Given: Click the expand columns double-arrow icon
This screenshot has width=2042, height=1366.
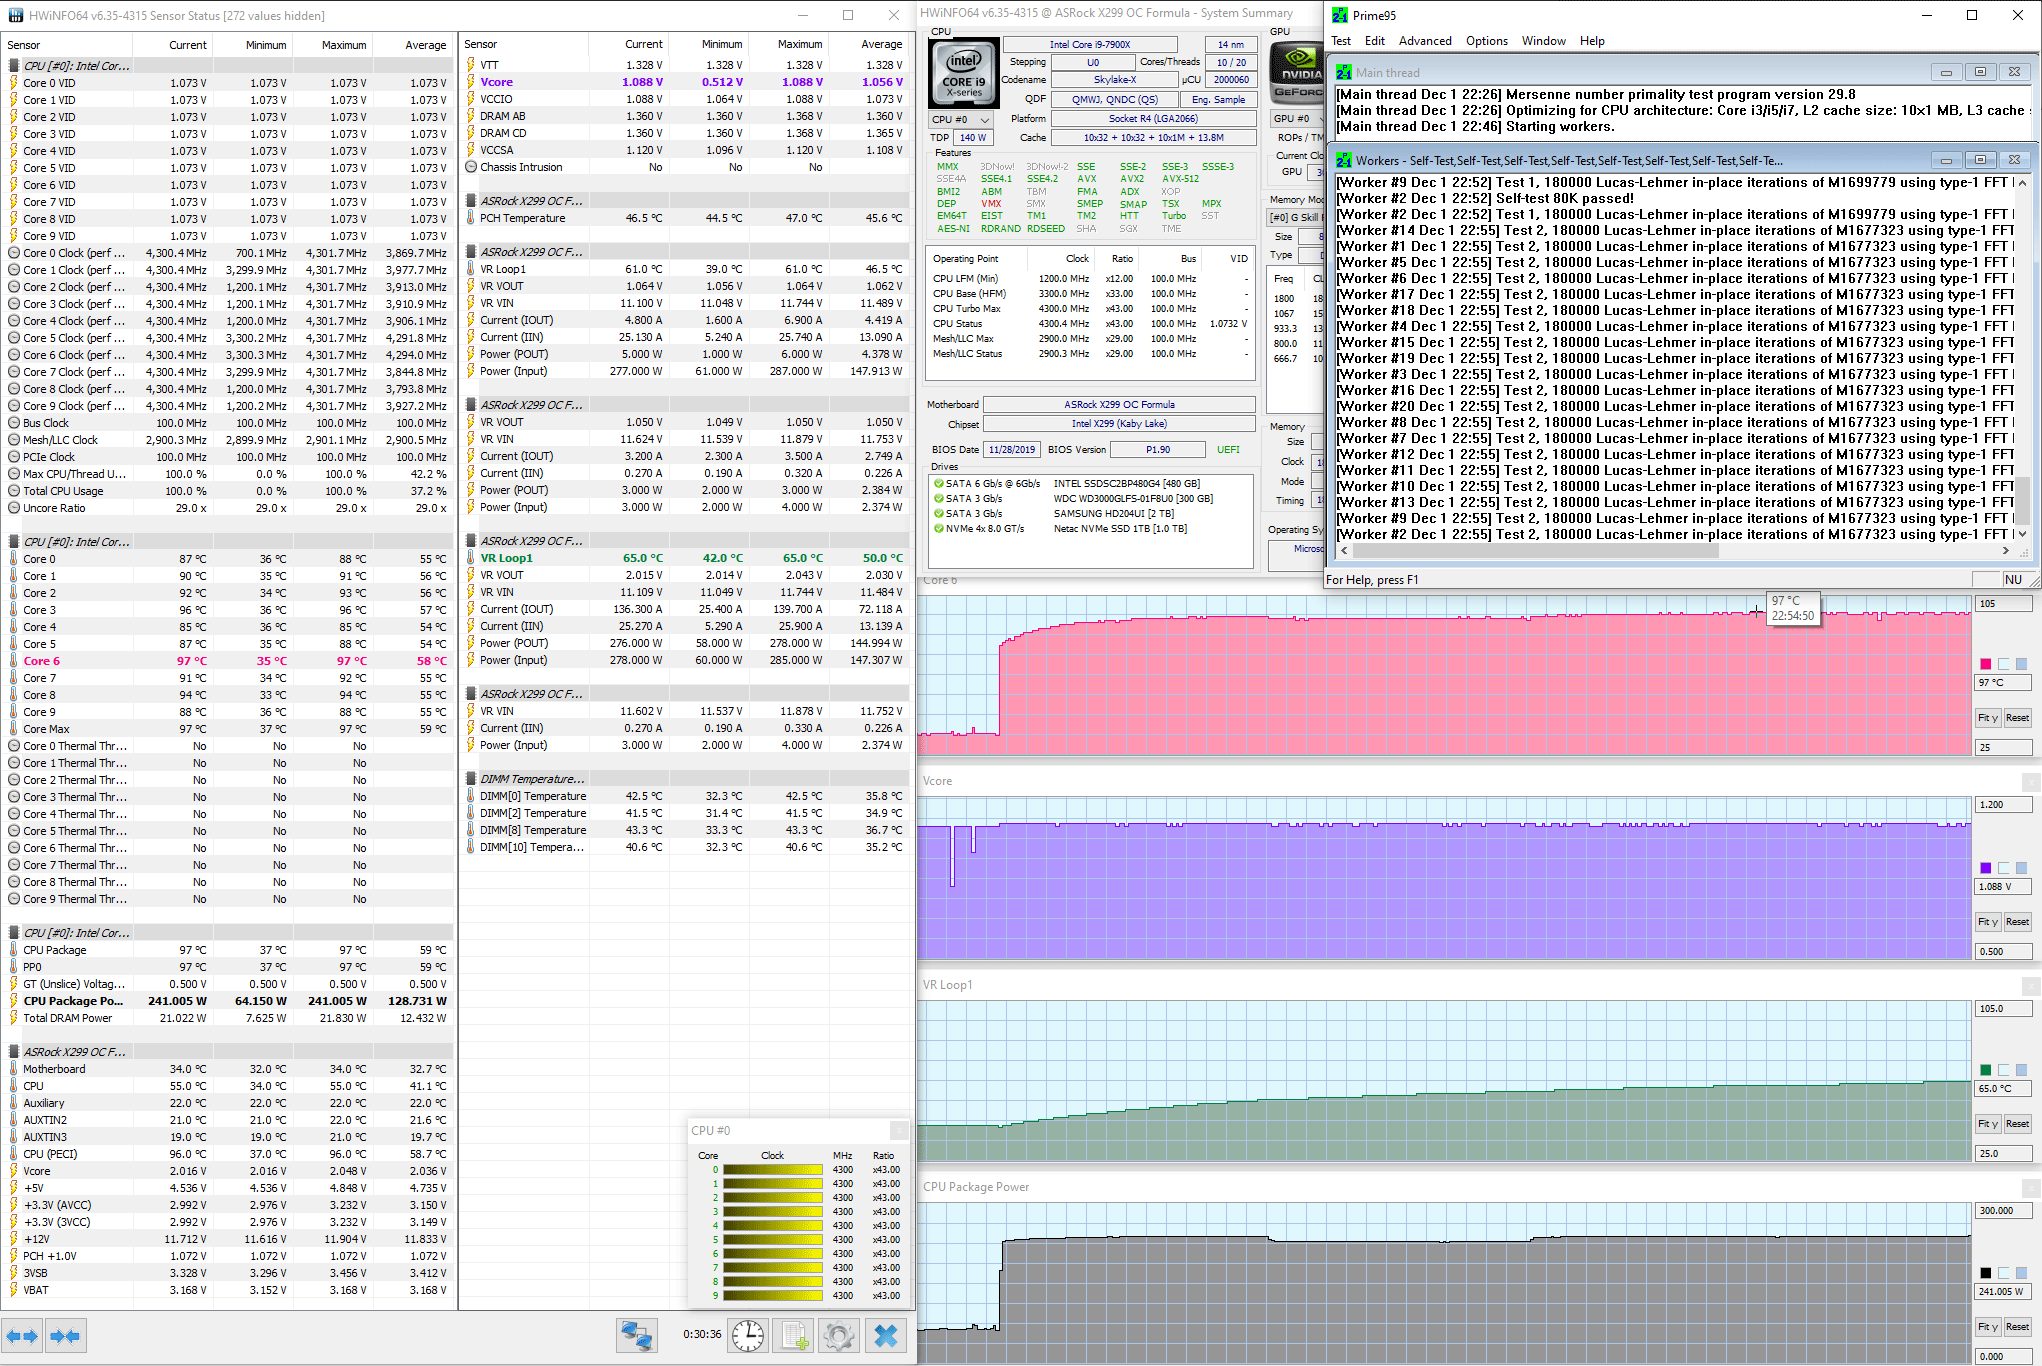Looking at the screenshot, I should point(22,1335).
